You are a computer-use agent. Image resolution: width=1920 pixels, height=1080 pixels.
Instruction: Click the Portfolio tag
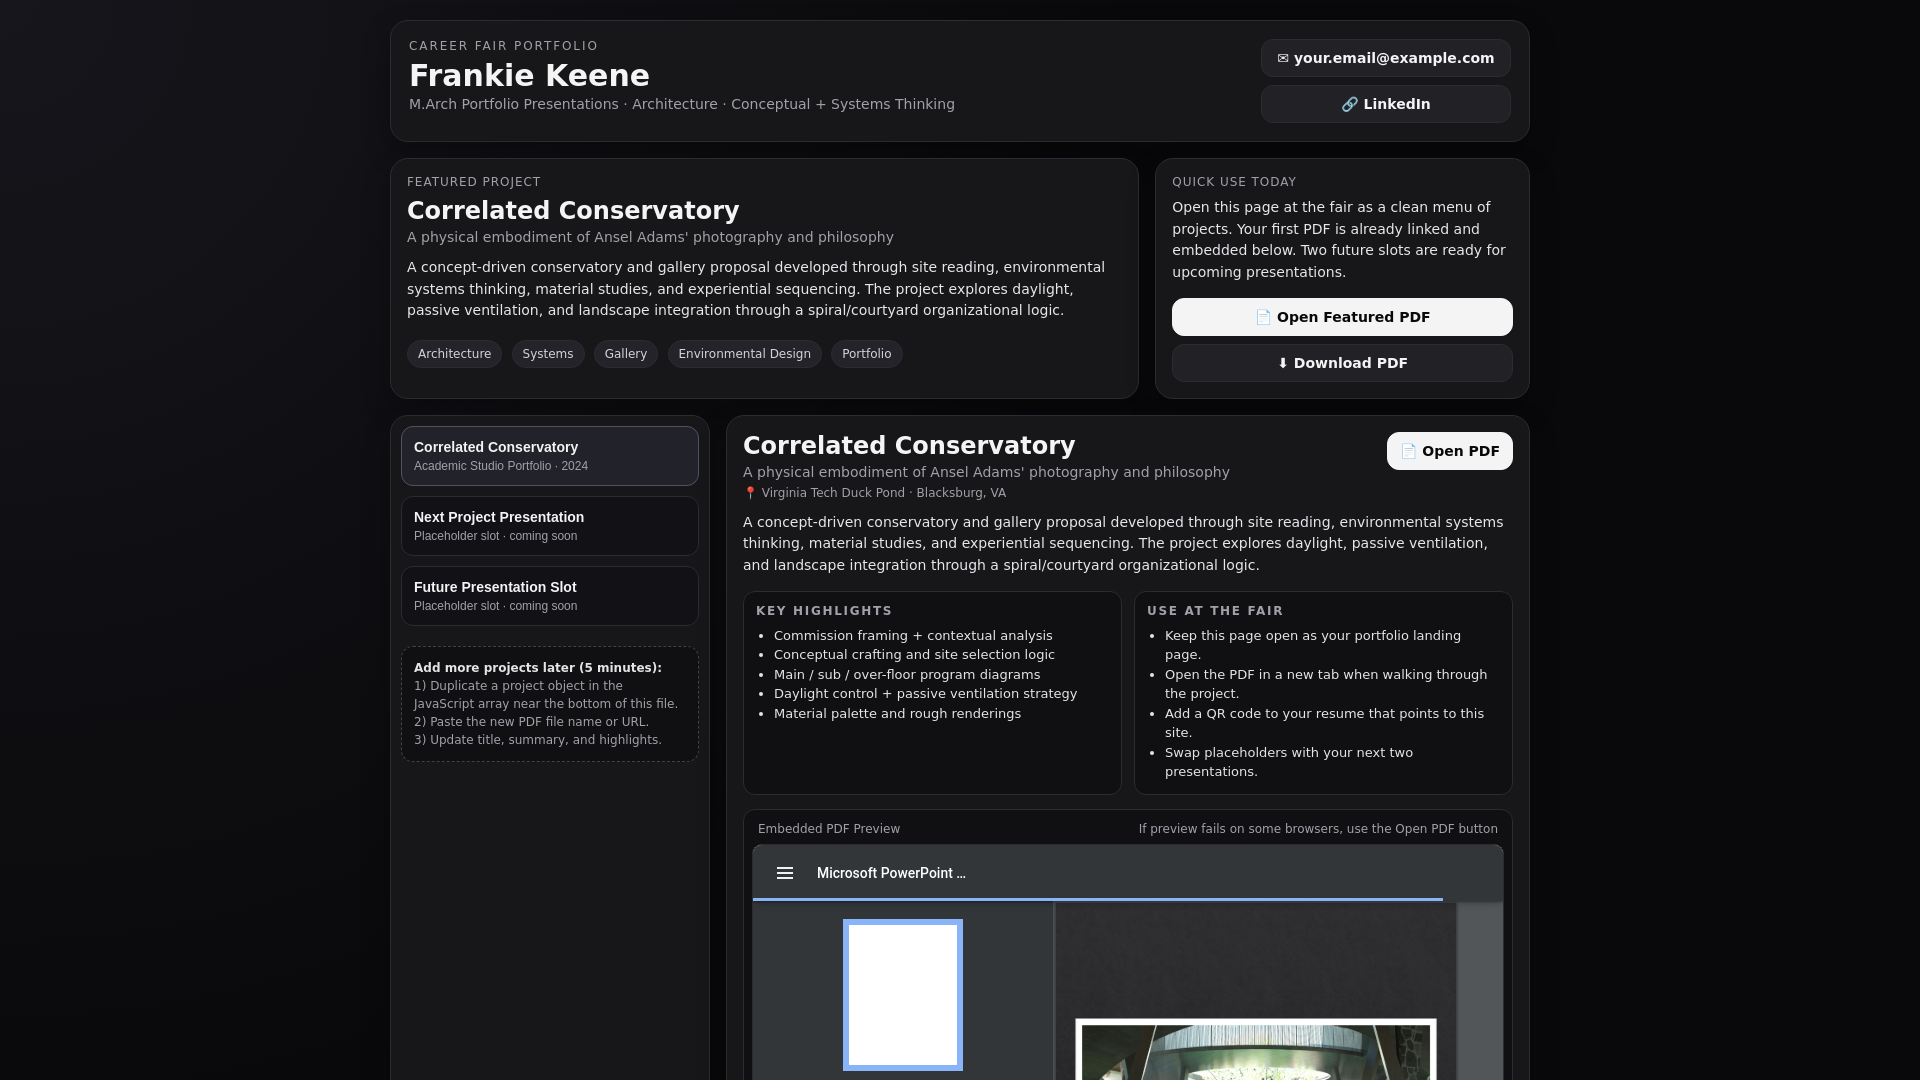(x=867, y=354)
